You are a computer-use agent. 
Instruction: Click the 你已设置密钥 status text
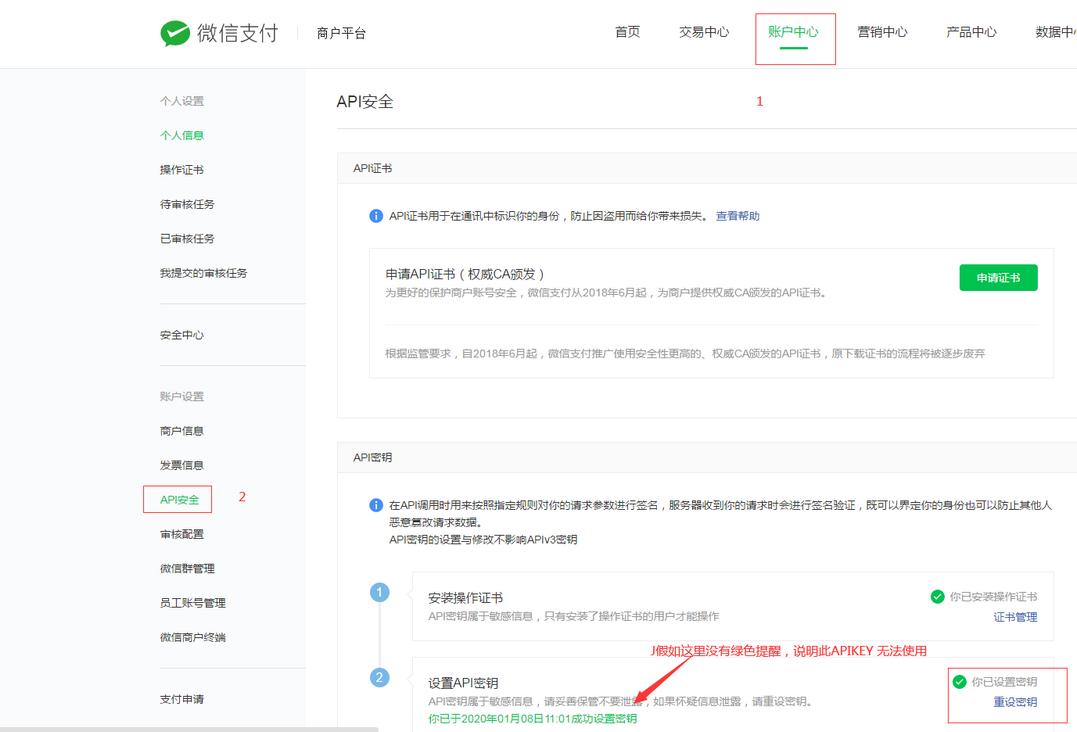click(1004, 682)
